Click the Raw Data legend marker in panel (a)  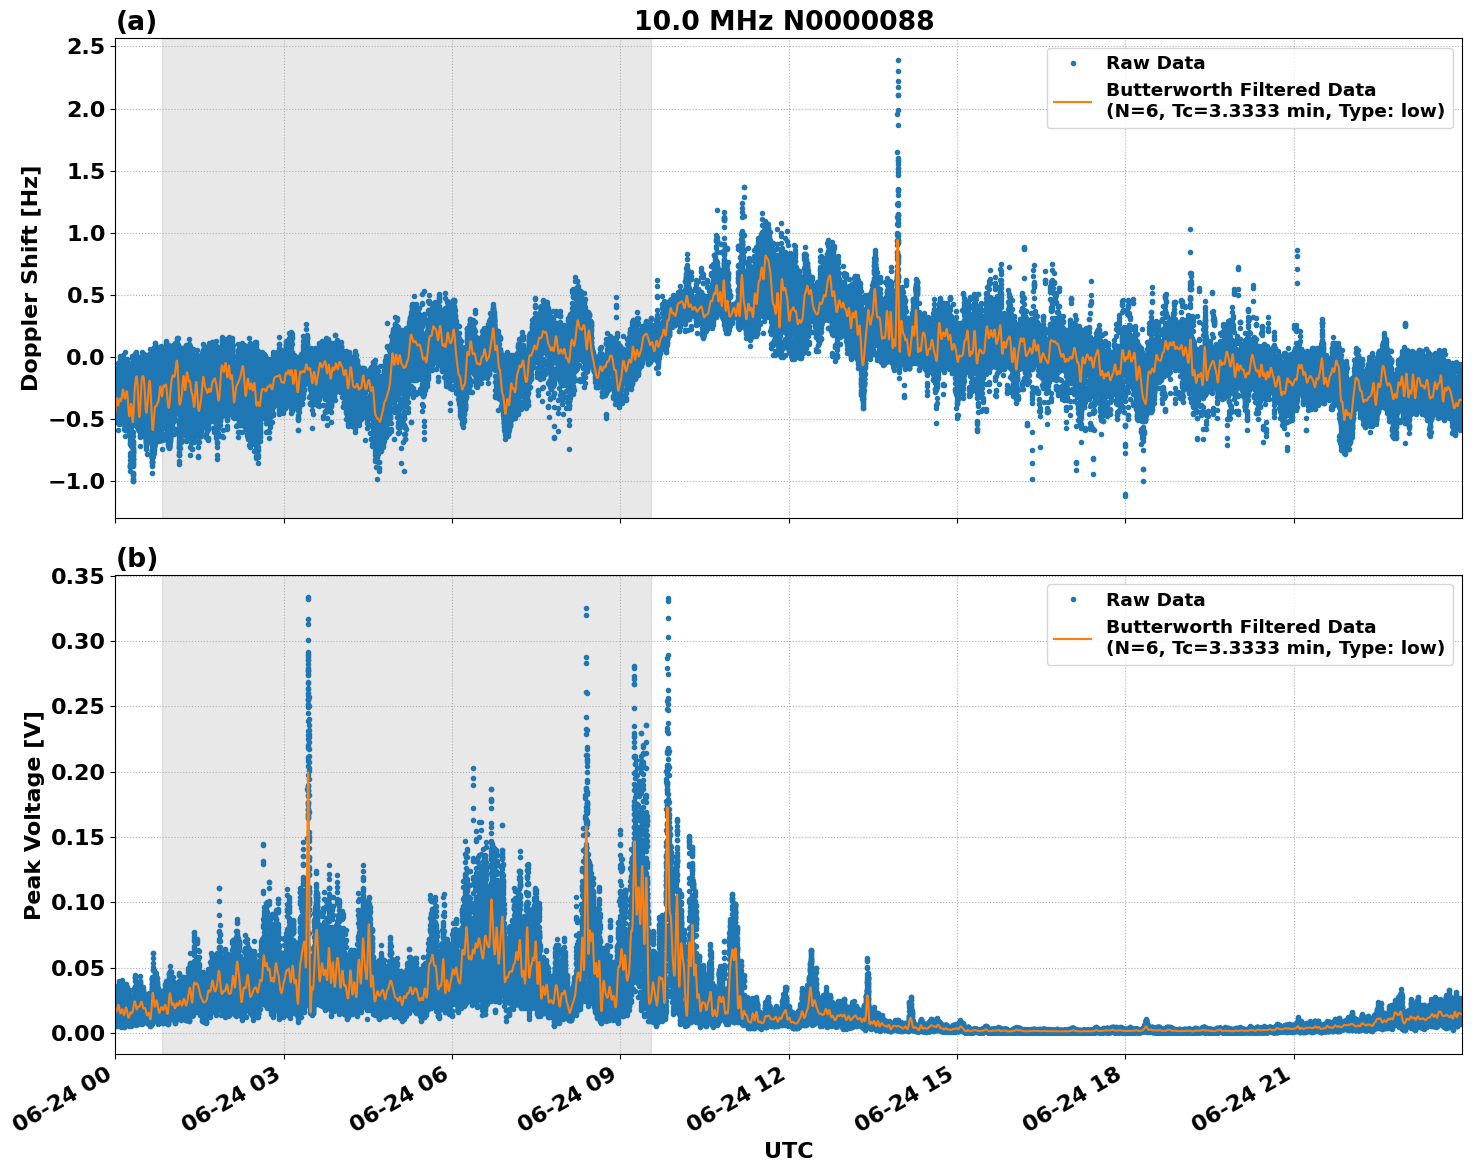click(1072, 62)
